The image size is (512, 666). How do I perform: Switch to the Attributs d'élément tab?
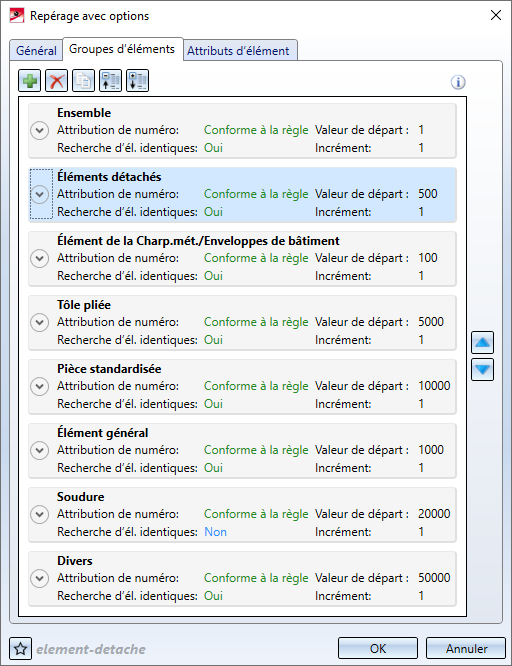click(x=238, y=51)
